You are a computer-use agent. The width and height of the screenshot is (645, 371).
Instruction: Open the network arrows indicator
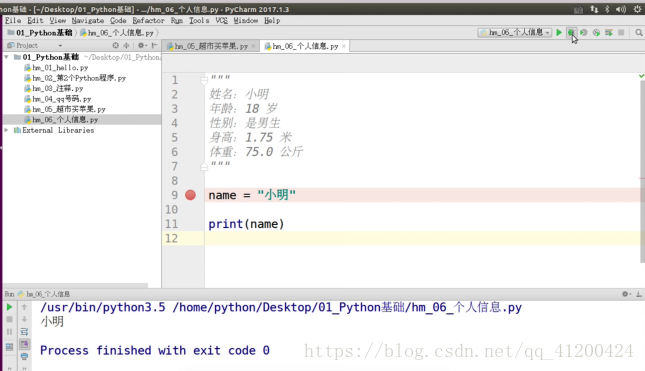coord(594,9)
